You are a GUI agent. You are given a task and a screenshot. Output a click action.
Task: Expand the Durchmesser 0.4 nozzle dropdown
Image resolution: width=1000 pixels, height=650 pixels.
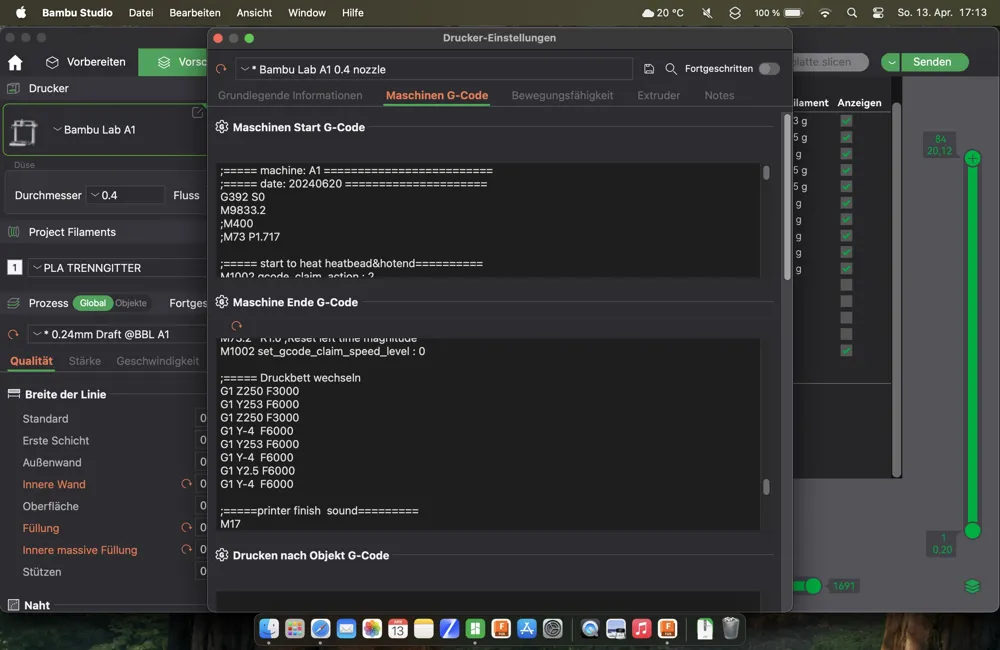click(x=125, y=195)
